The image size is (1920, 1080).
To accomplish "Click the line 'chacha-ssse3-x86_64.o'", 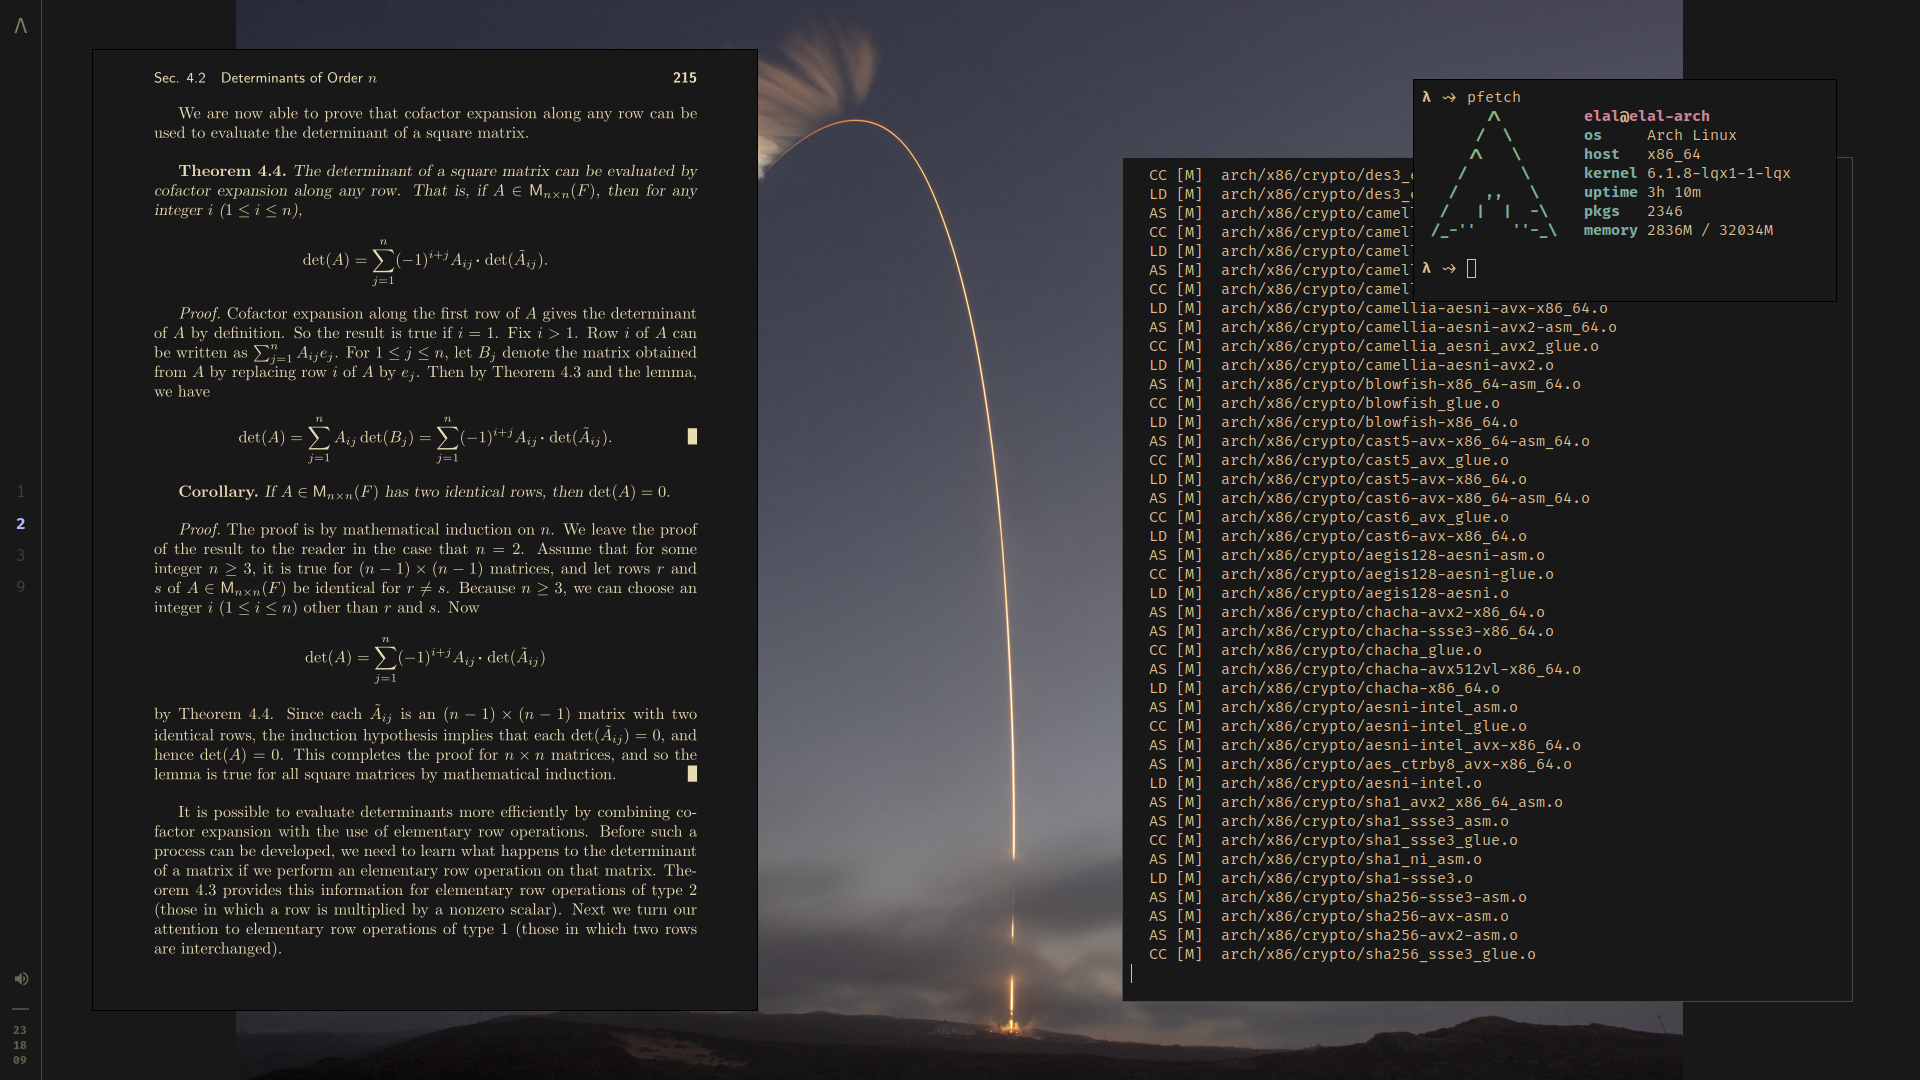I will [x=1351, y=631].
